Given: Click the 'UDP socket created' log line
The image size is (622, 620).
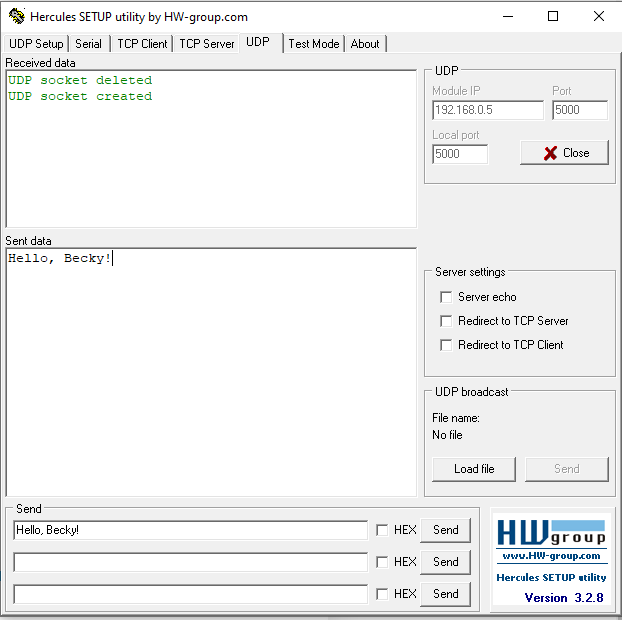Looking at the screenshot, I should 80,96.
